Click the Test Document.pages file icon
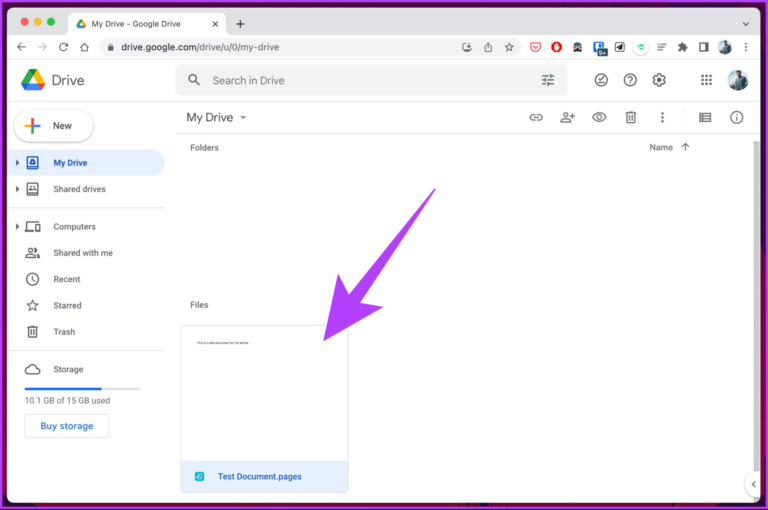This screenshot has width=768, height=510. point(199,476)
